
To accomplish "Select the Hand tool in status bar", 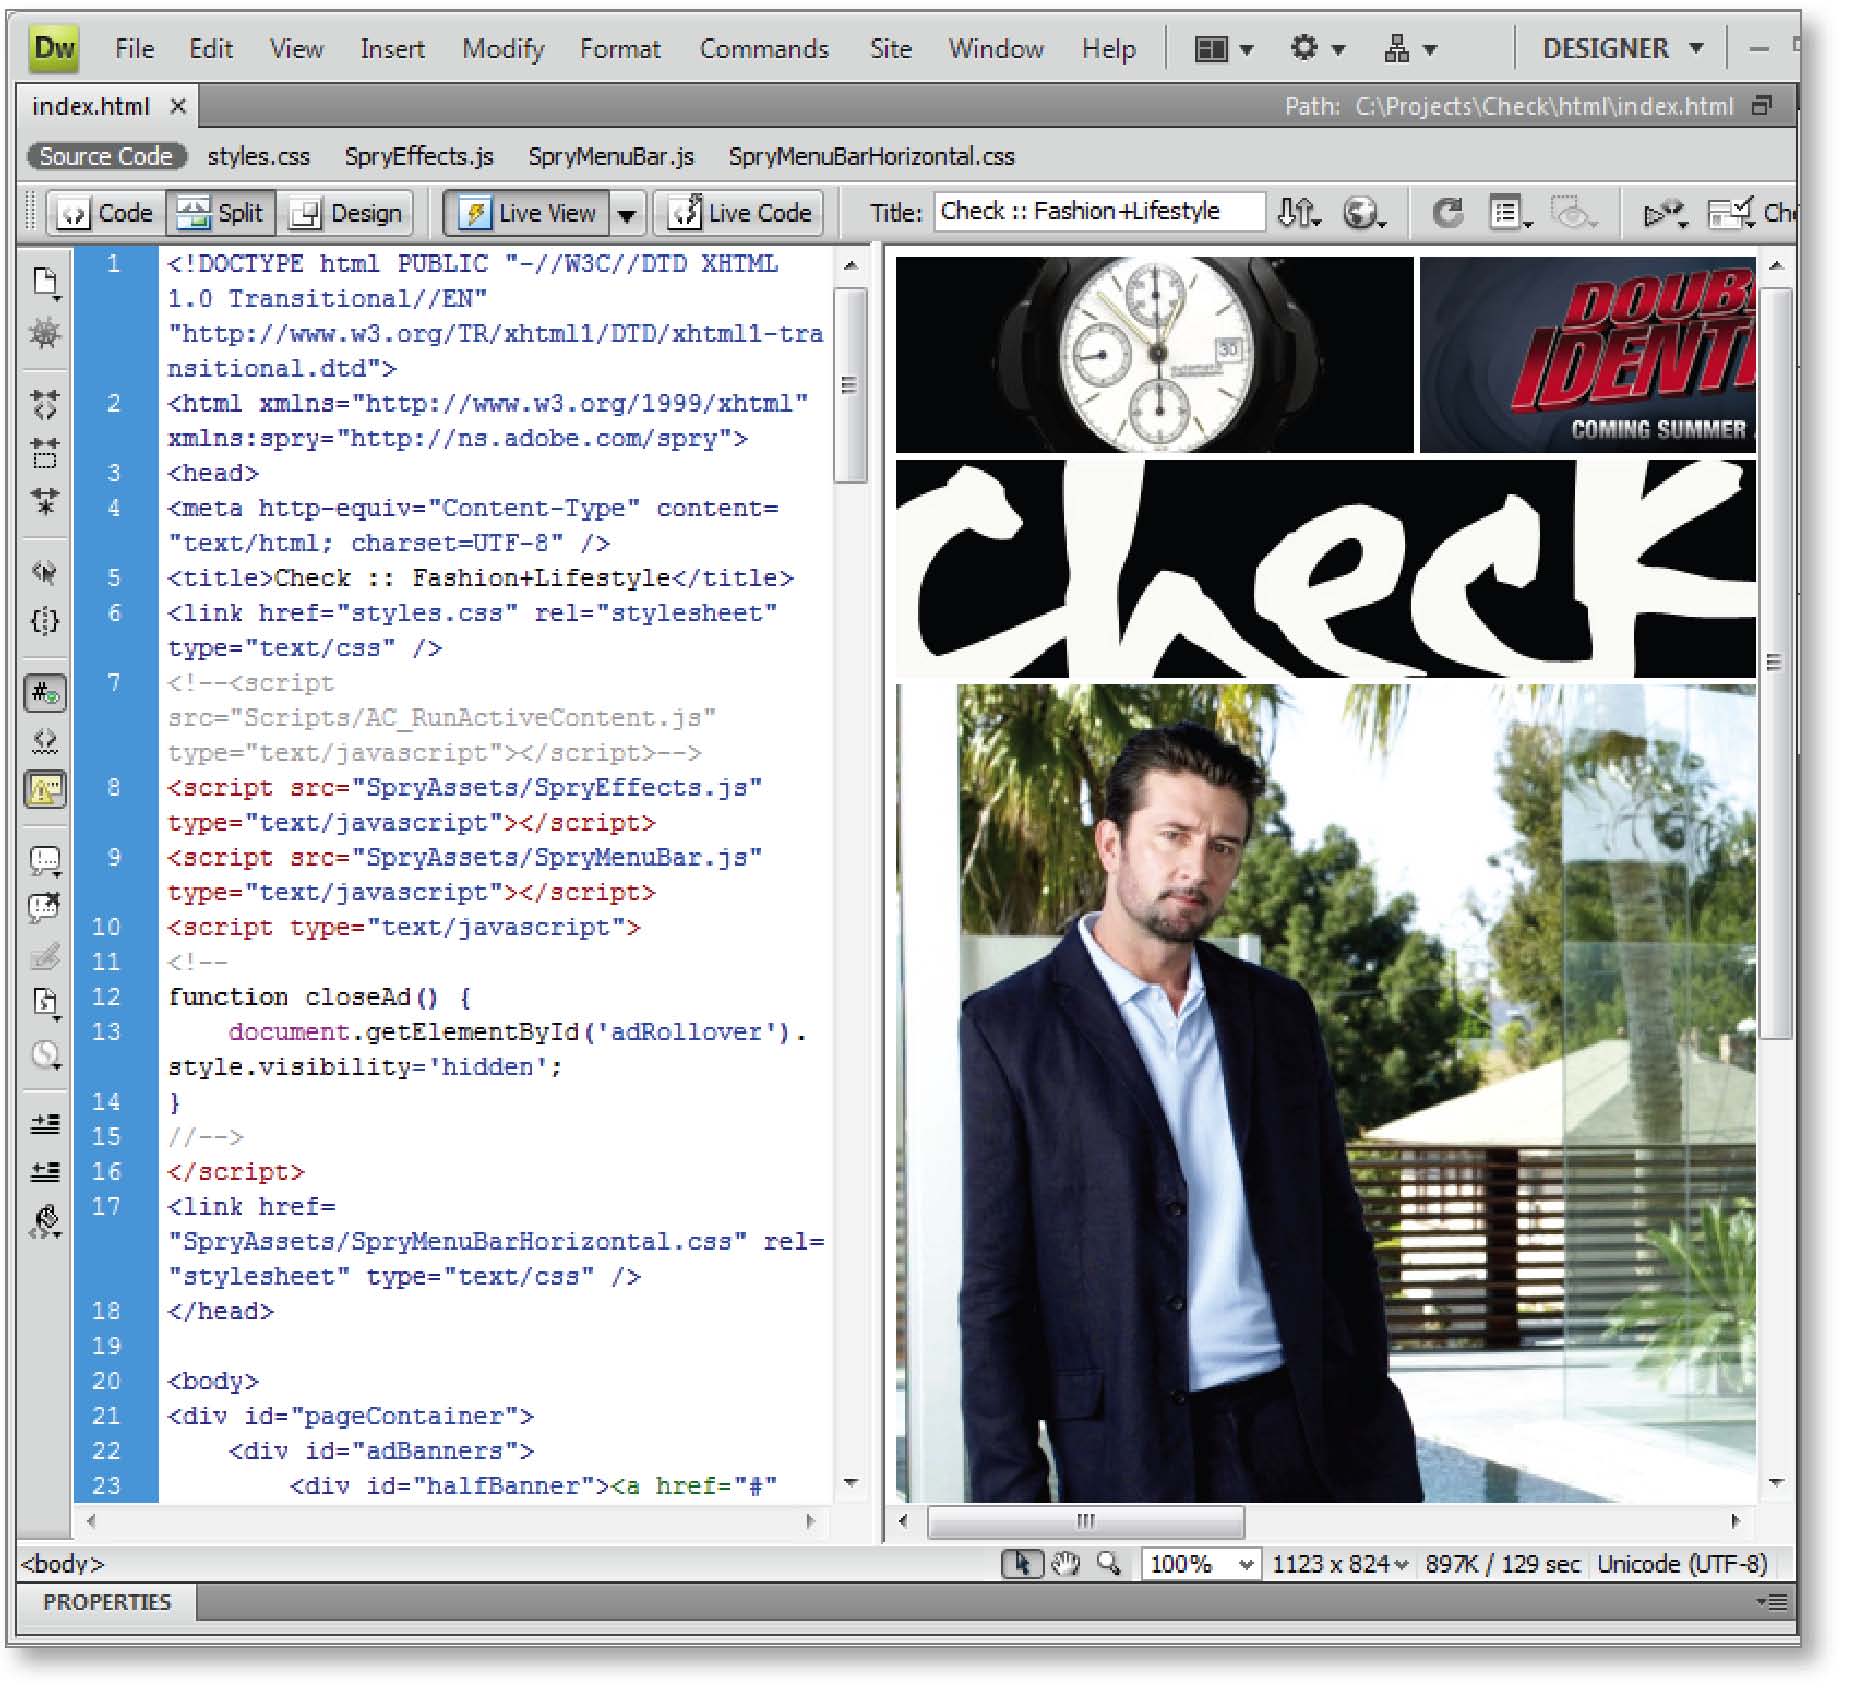I will pyautogui.click(x=1066, y=1564).
